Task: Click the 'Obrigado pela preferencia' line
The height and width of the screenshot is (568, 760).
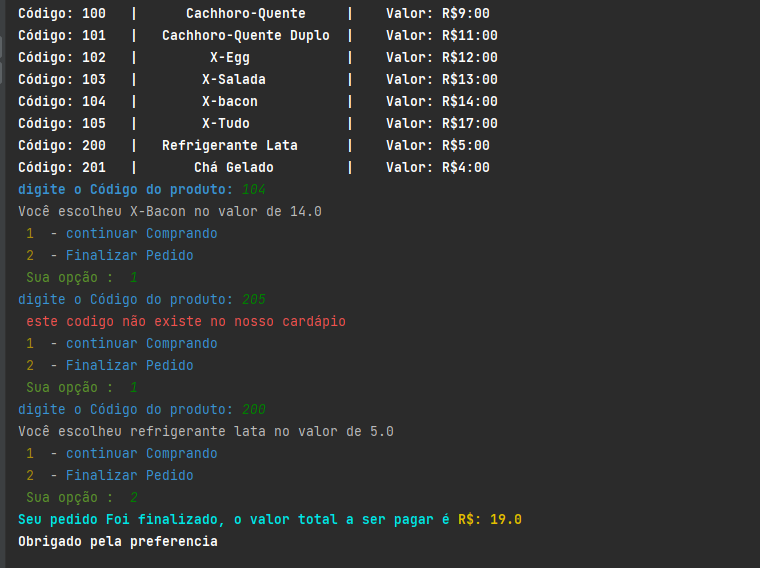Action: point(118,542)
